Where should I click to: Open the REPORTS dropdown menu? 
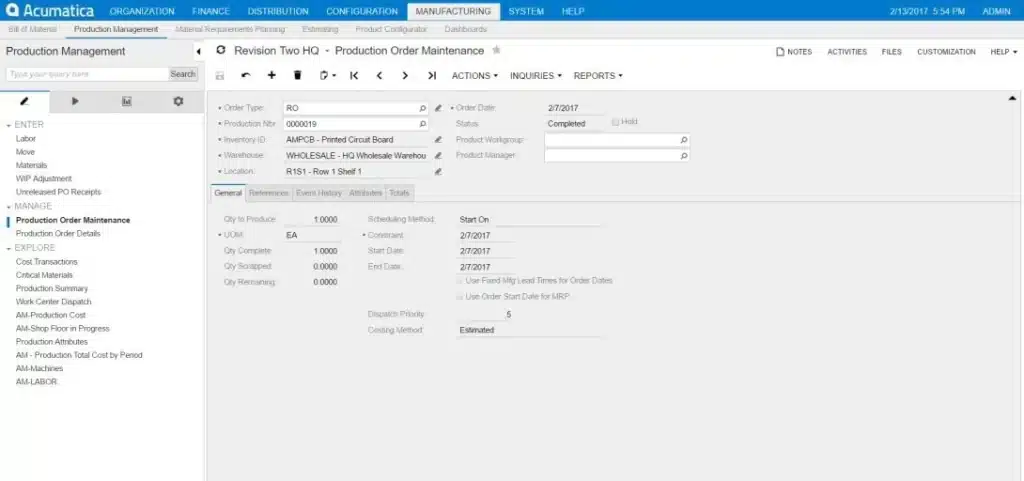(x=598, y=76)
